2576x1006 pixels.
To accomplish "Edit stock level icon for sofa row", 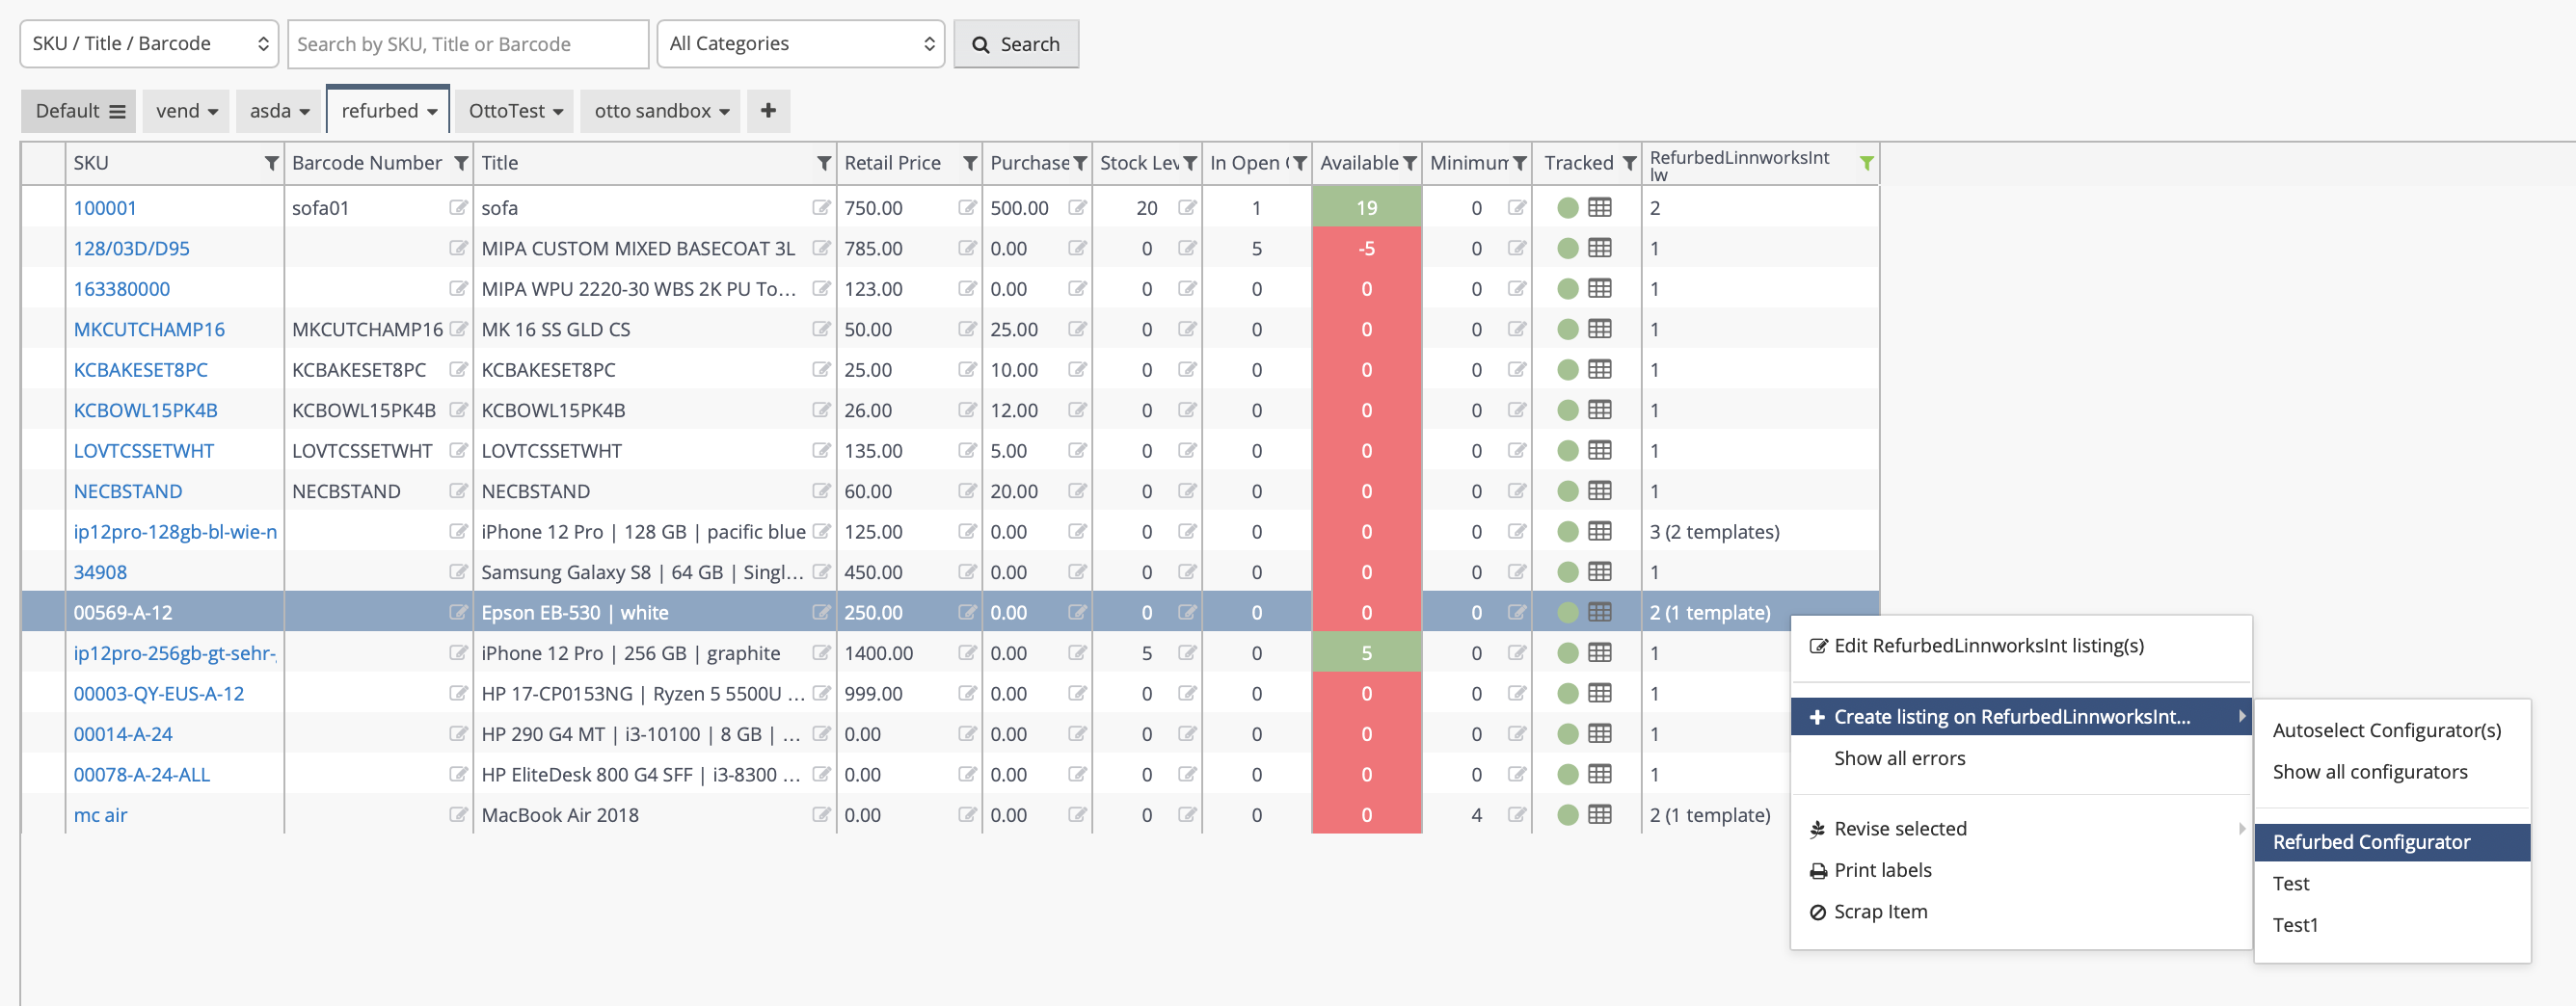I will click(1187, 207).
